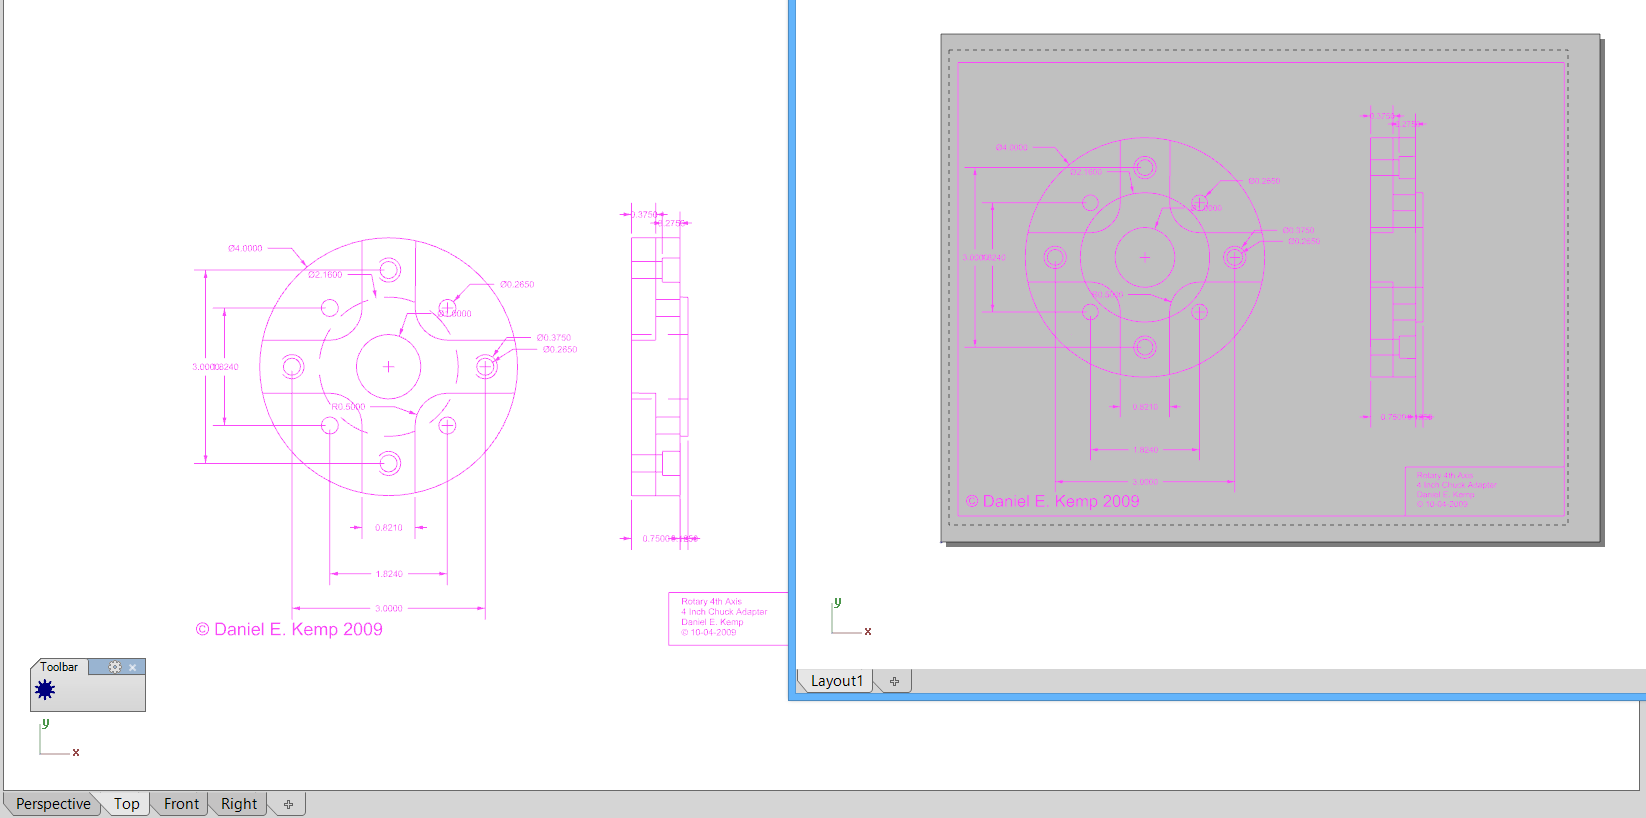Open the floating Toolbar gear options
Image resolution: width=1646 pixels, height=818 pixels.
pos(115,667)
